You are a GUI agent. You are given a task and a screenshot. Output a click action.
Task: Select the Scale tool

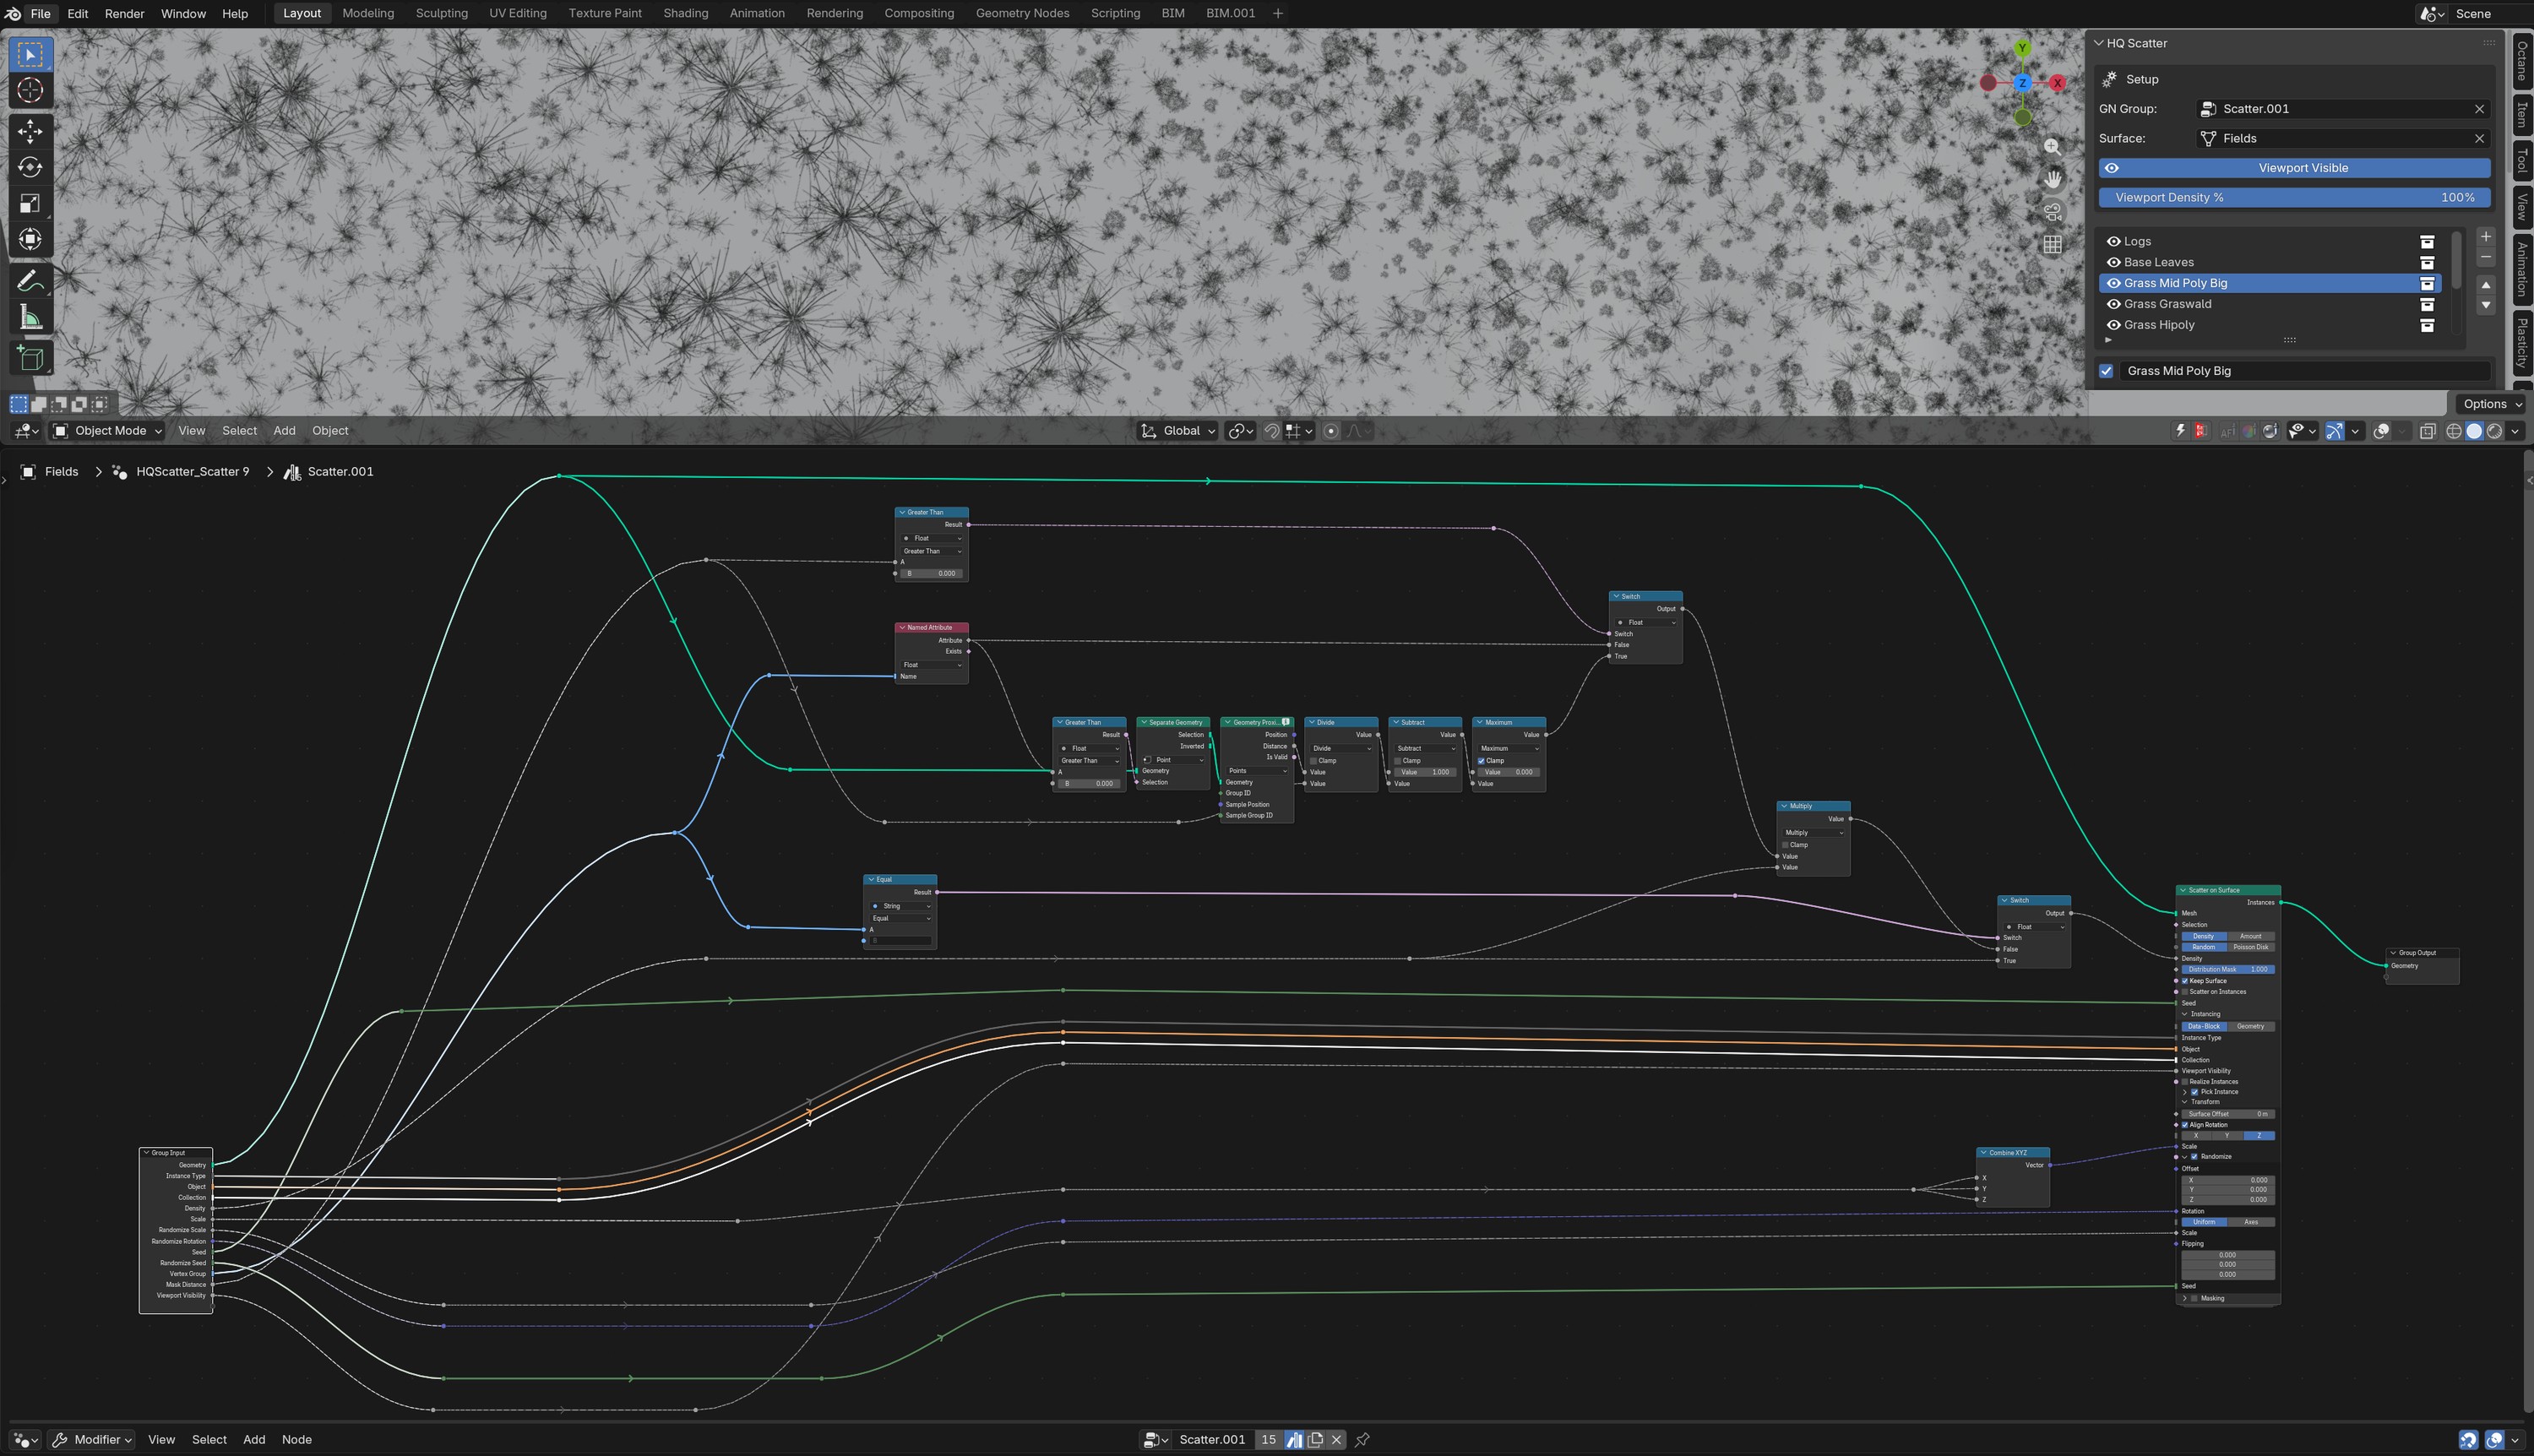[x=30, y=203]
